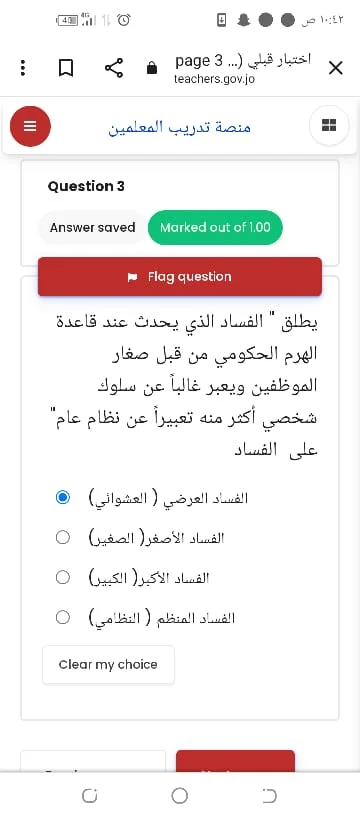Image resolution: width=360 pixels, height=820 pixels.
Task: Tap the red next page button at bottom
Action: click(235, 761)
